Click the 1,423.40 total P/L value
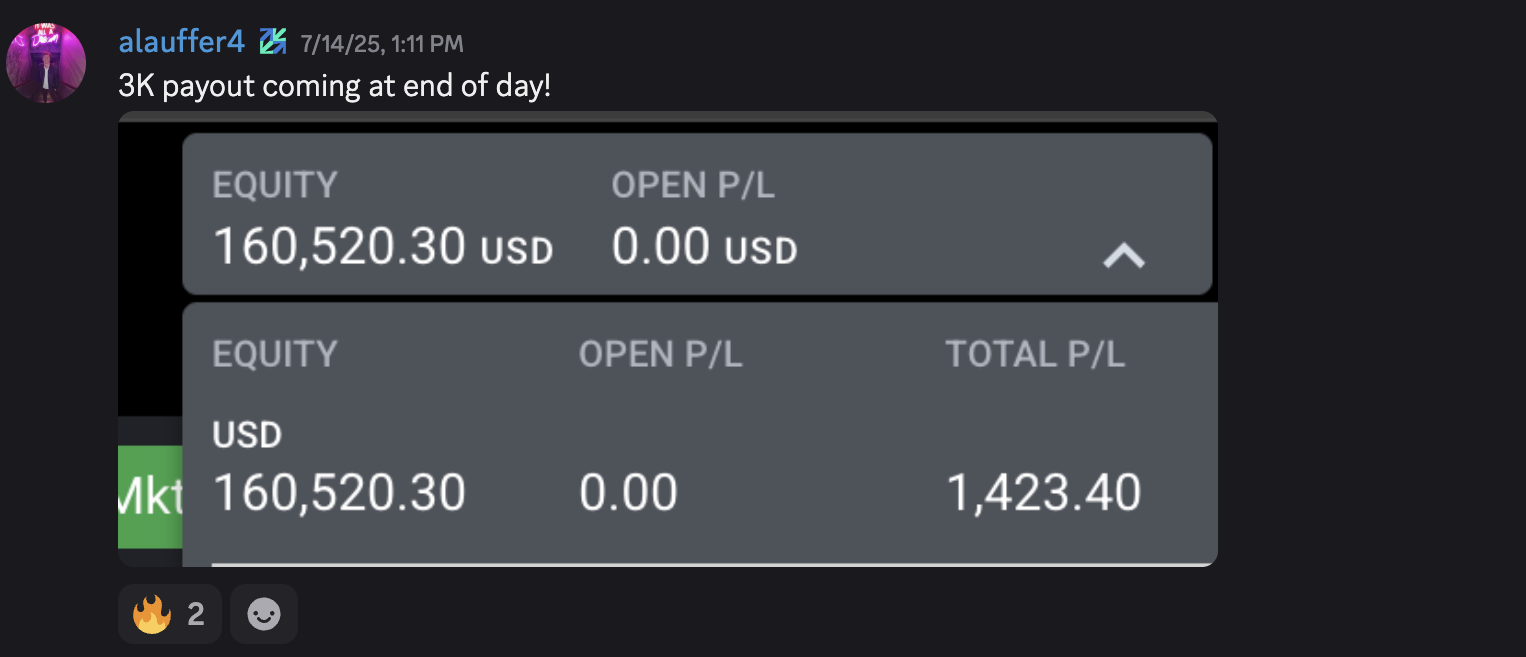Screen dimensions: 1526x657 (1043, 493)
